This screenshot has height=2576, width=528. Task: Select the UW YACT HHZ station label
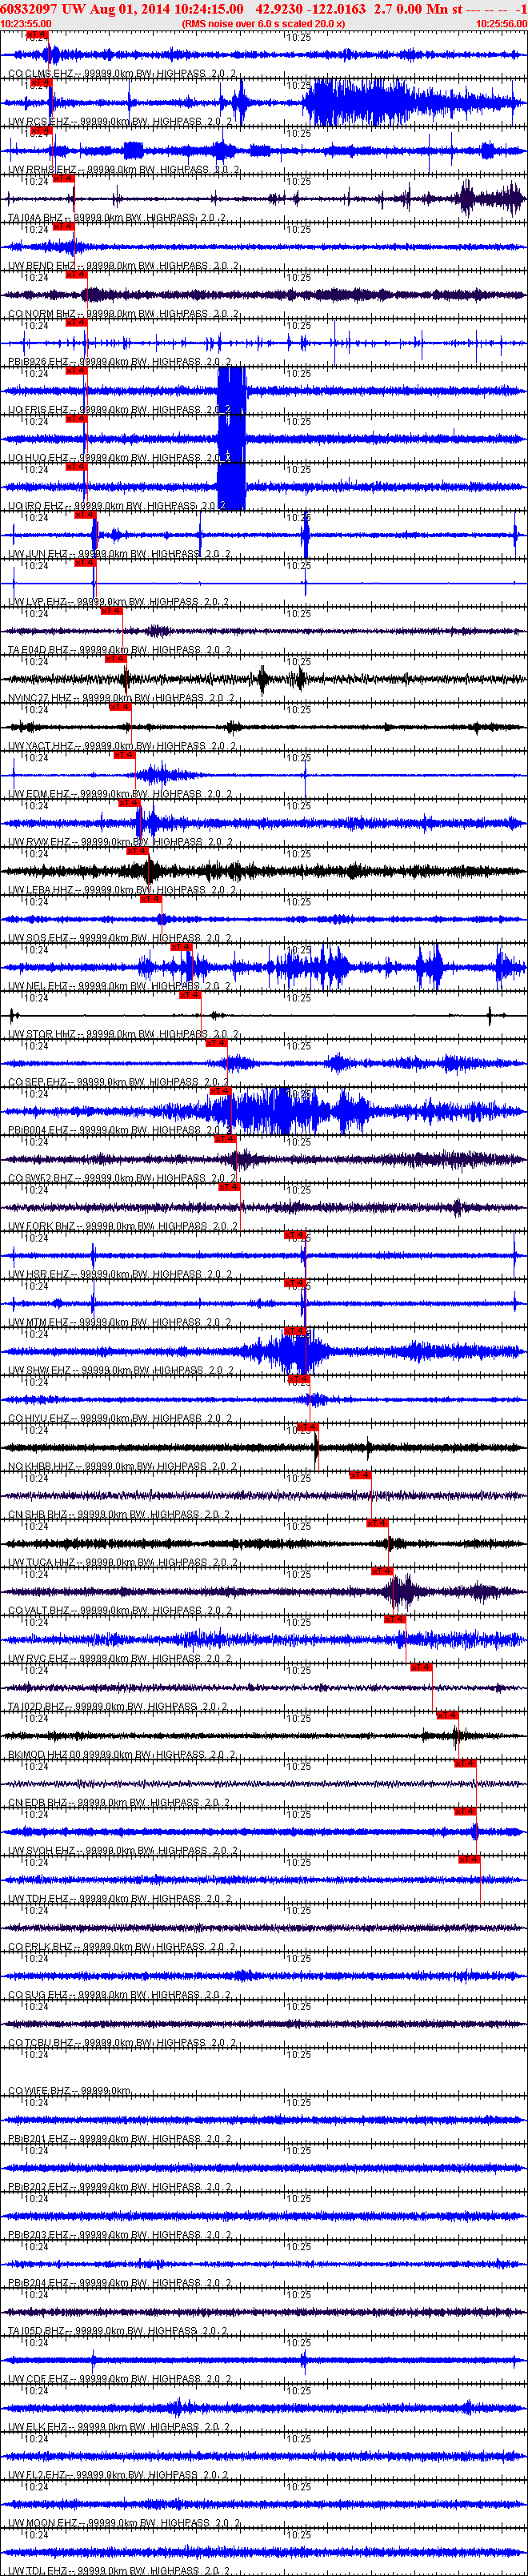click(x=122, y=746)
